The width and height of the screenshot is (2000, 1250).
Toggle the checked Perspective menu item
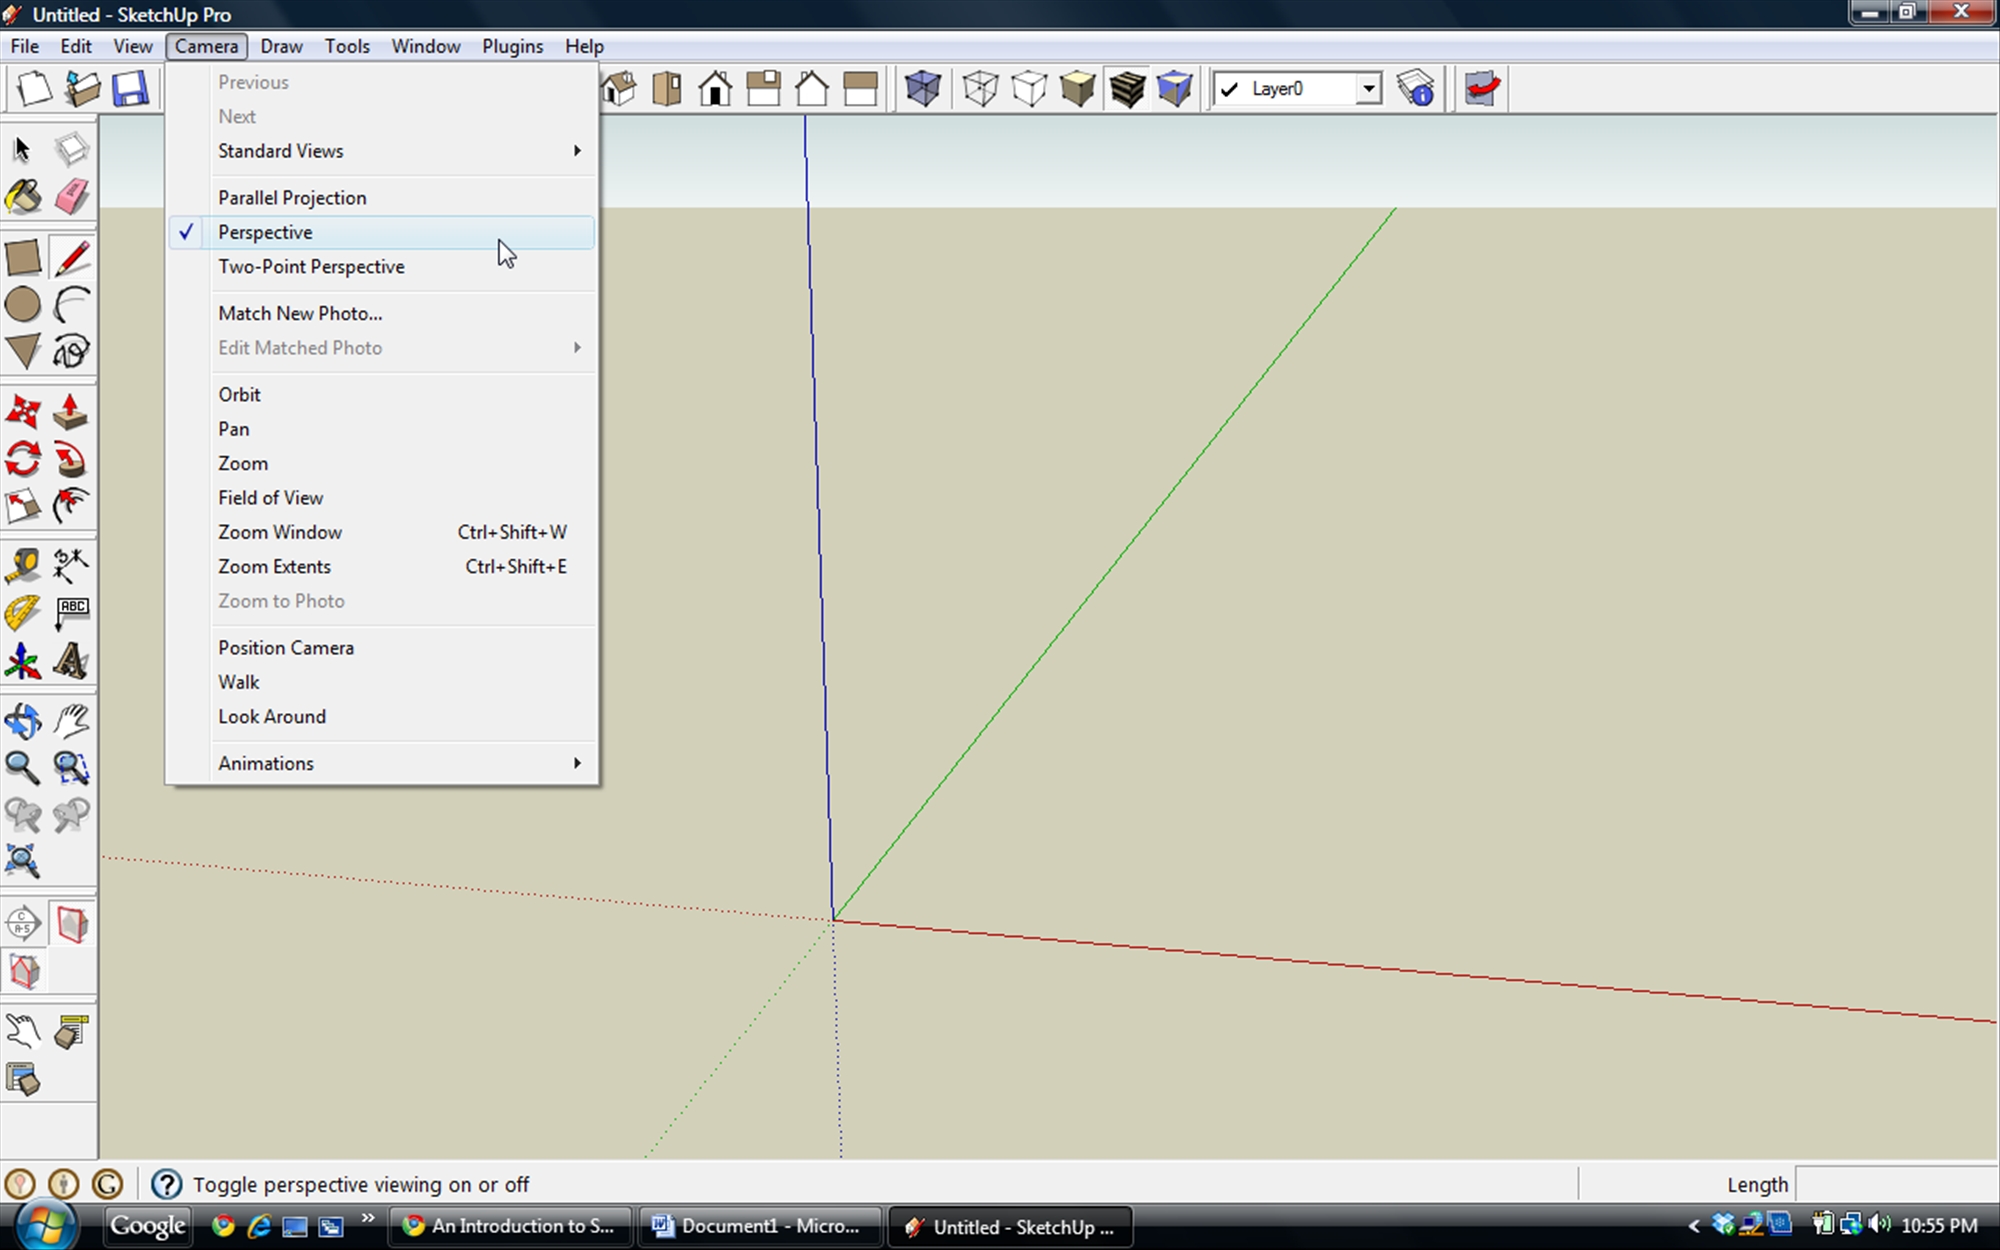point(382,232)
